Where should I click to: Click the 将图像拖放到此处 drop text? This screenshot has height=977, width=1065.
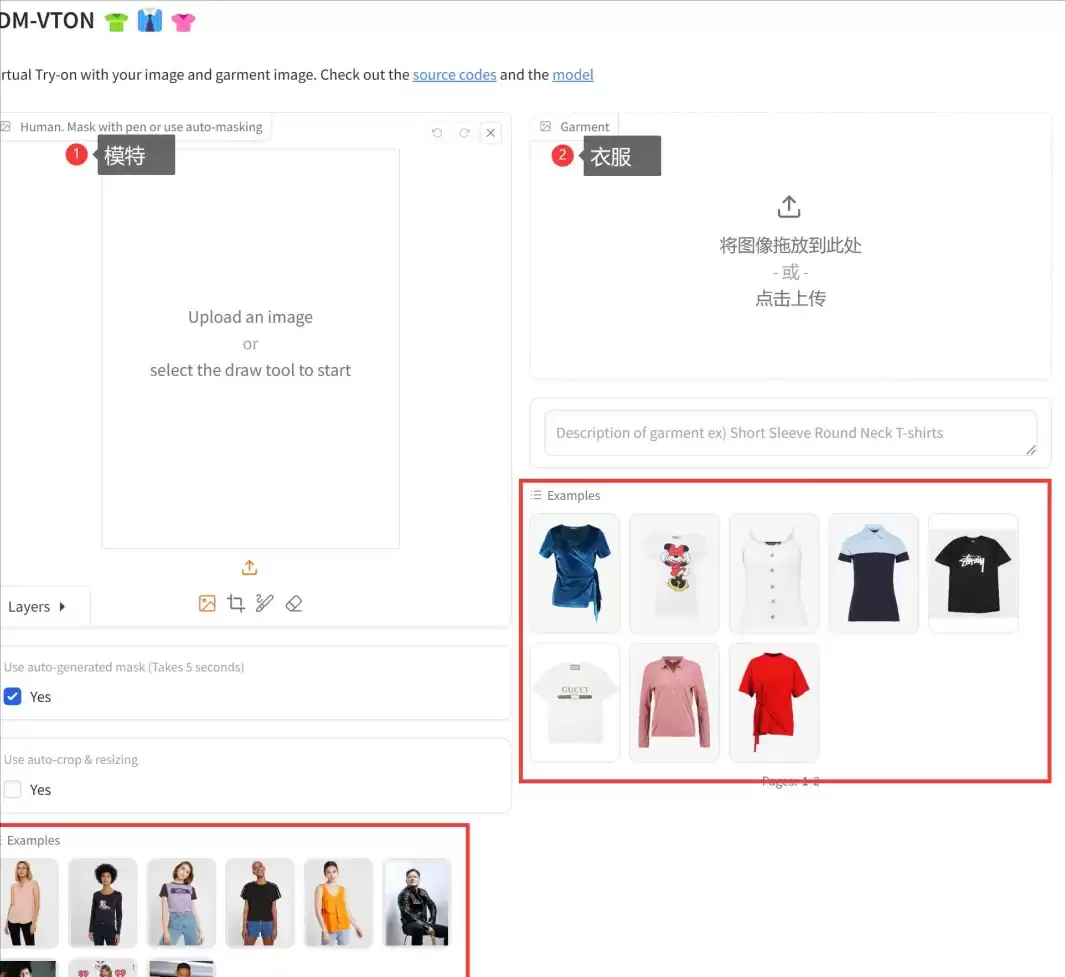click(x=791, y=245)
